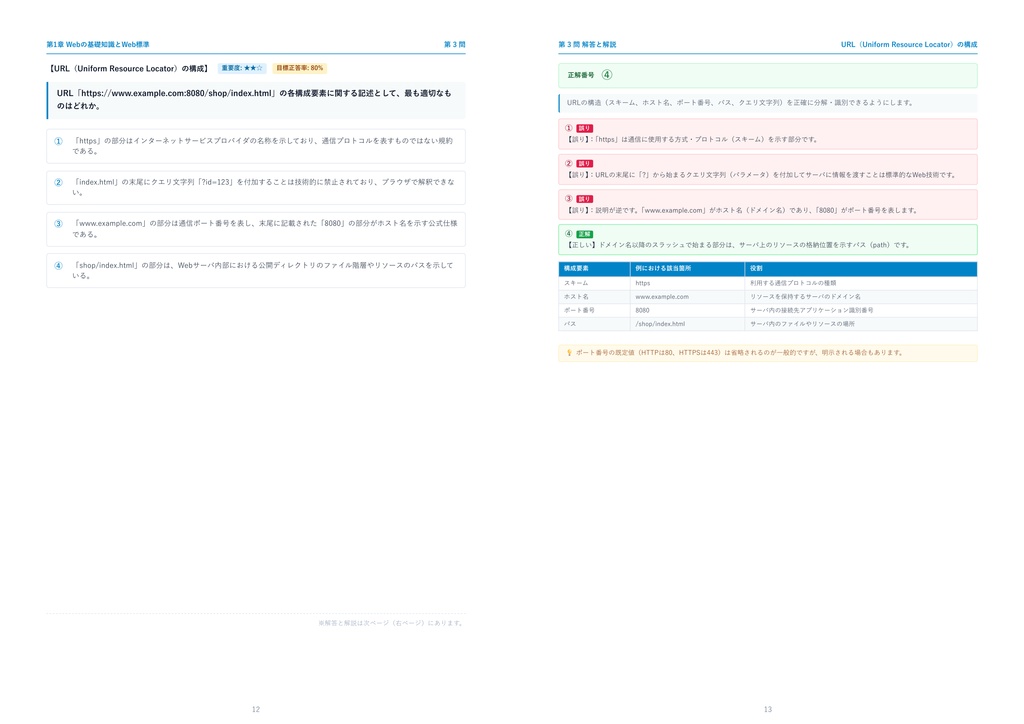This screenshot has width=1024, height=724.
Task: Click the /shop/index.html cell in the table
Action: [687, 324]
